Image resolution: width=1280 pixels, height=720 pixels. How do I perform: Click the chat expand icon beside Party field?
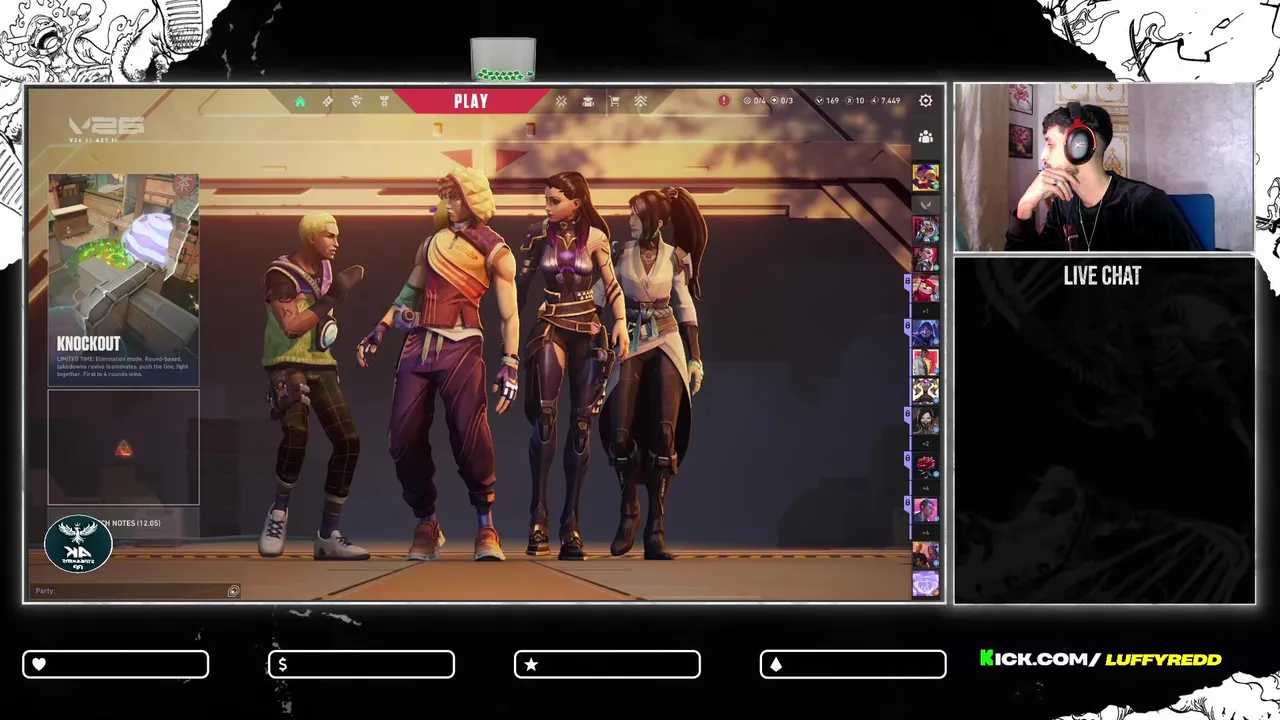pyautogui.click(x=233, y=591)
